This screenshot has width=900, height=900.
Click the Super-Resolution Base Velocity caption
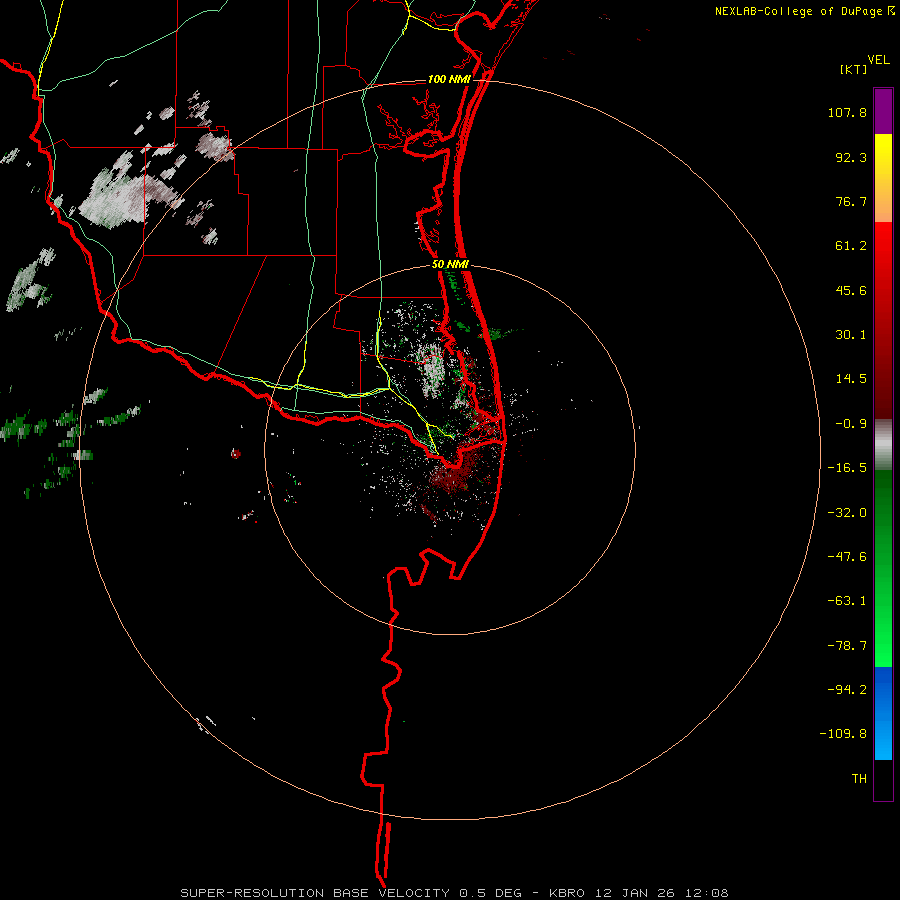pos(454,893)
